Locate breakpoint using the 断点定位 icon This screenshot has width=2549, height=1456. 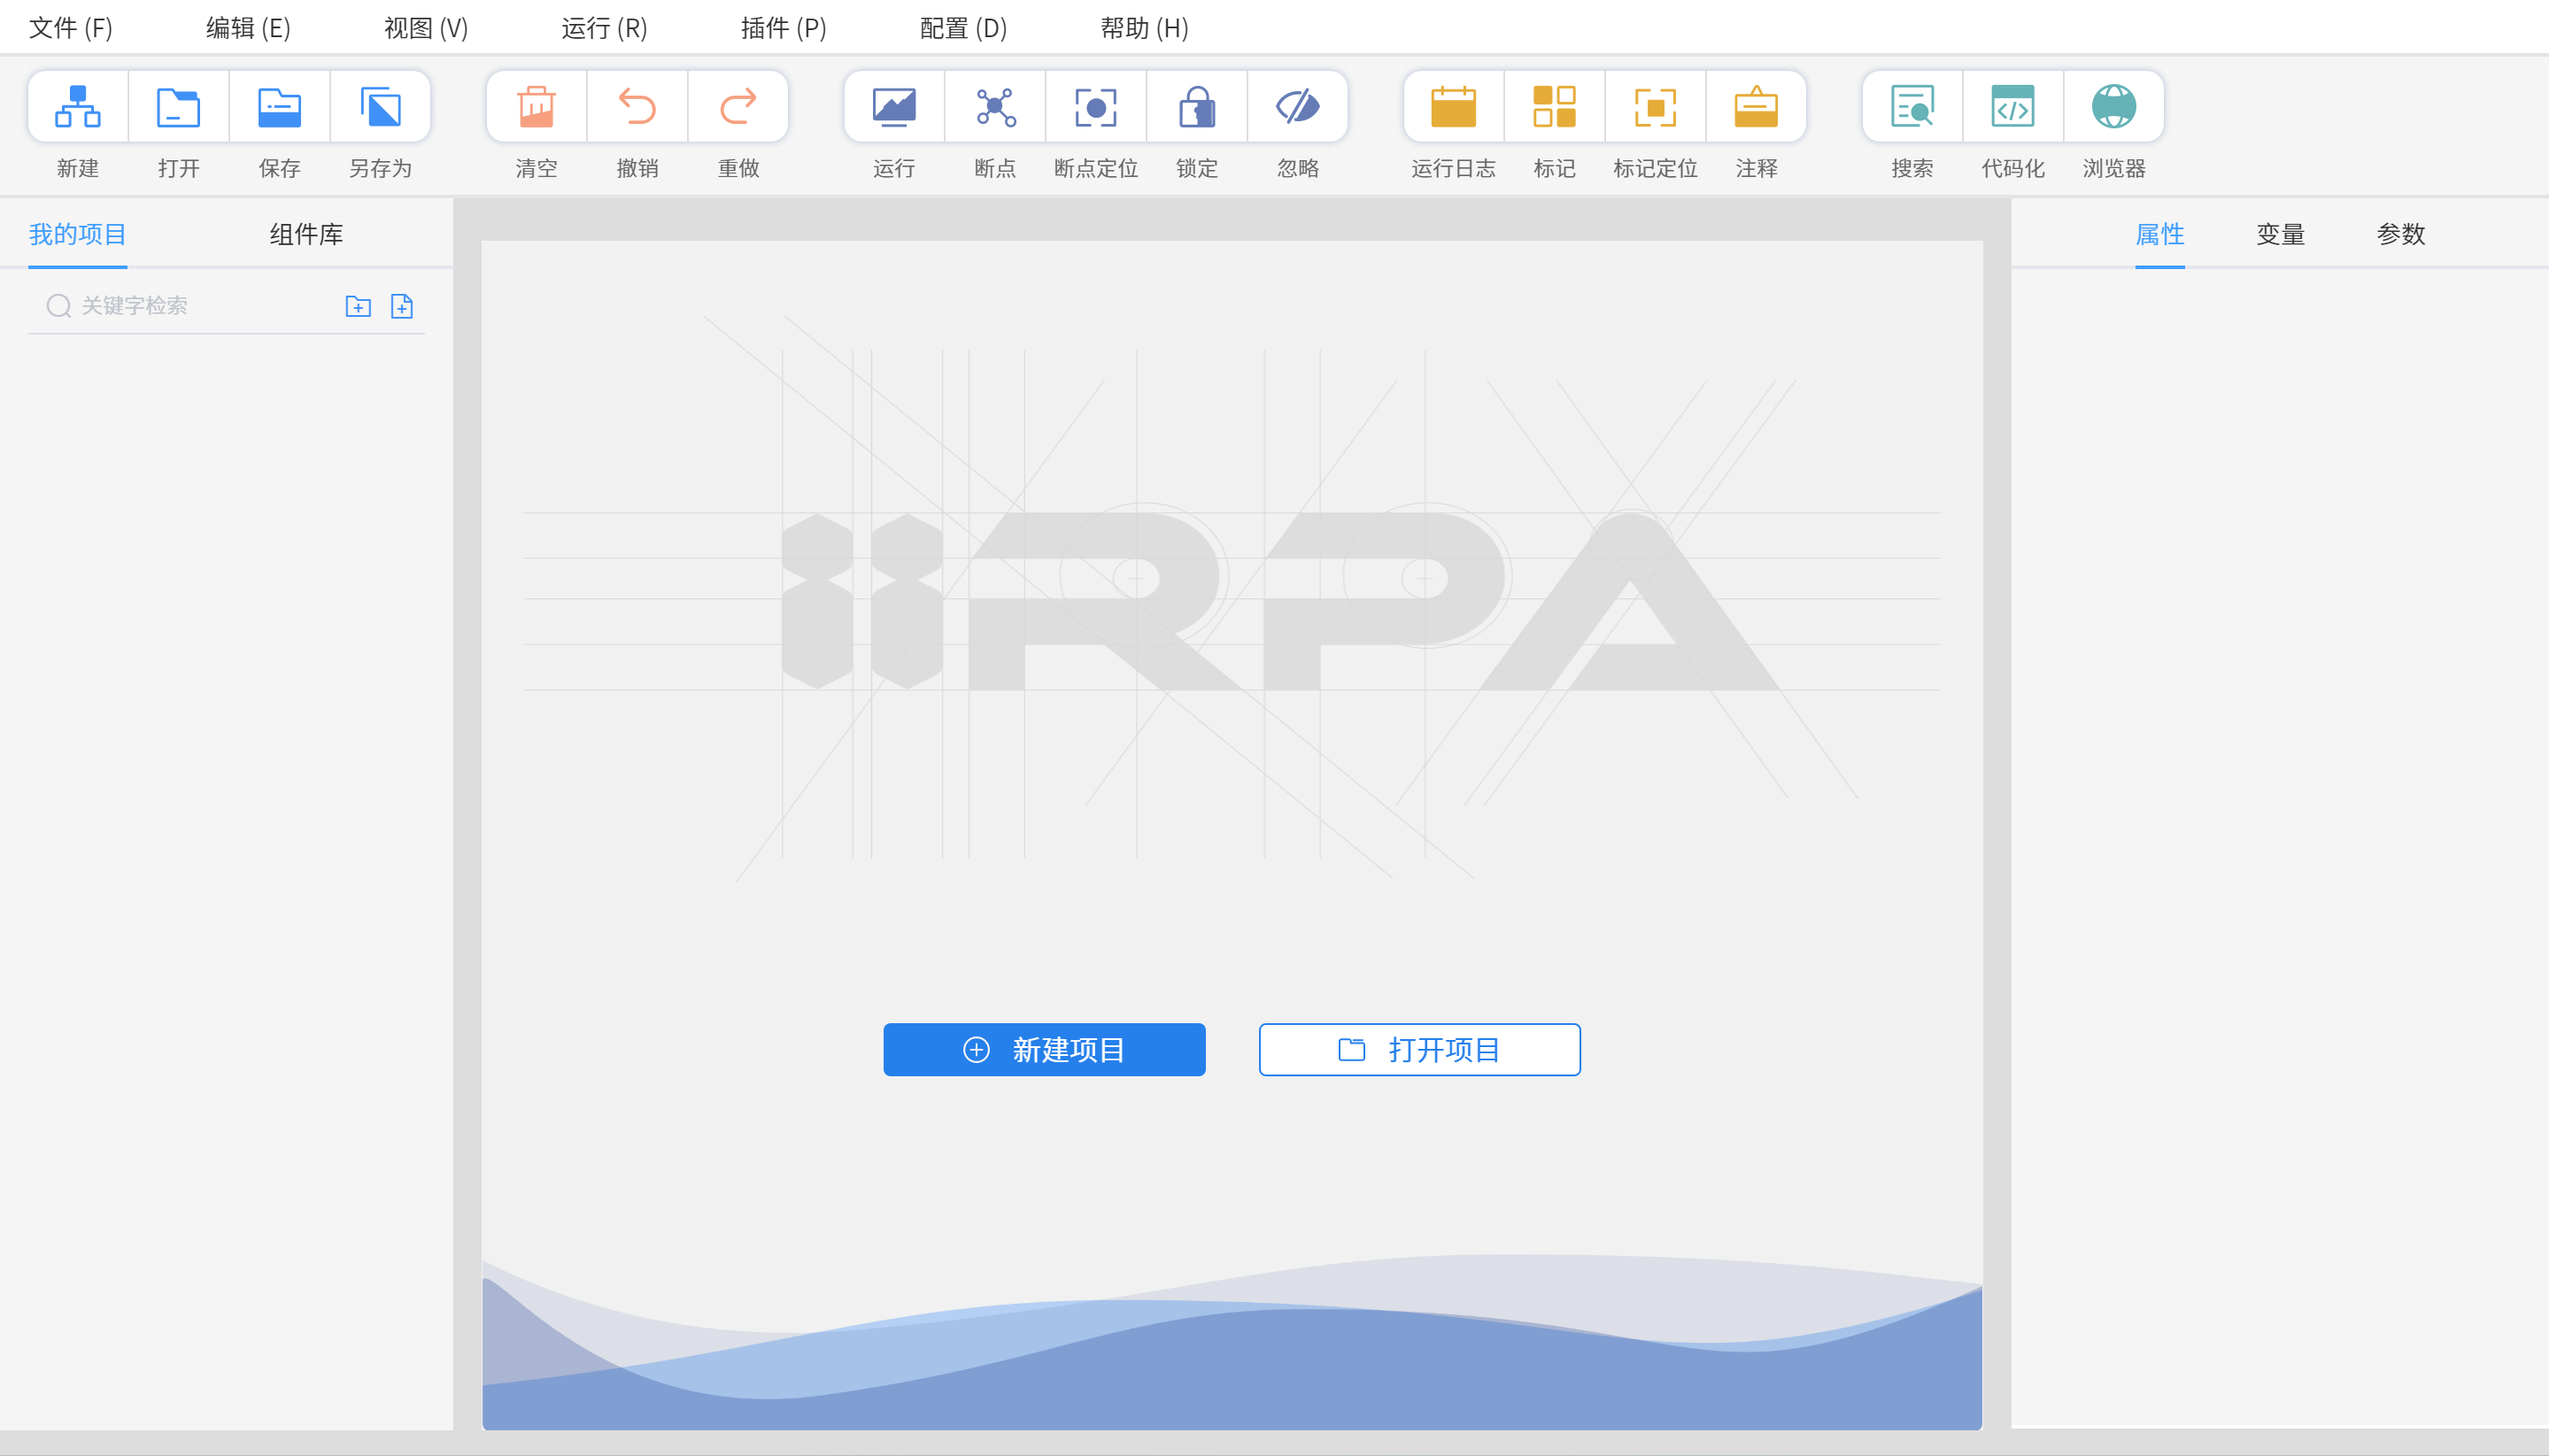point(1097,107)
